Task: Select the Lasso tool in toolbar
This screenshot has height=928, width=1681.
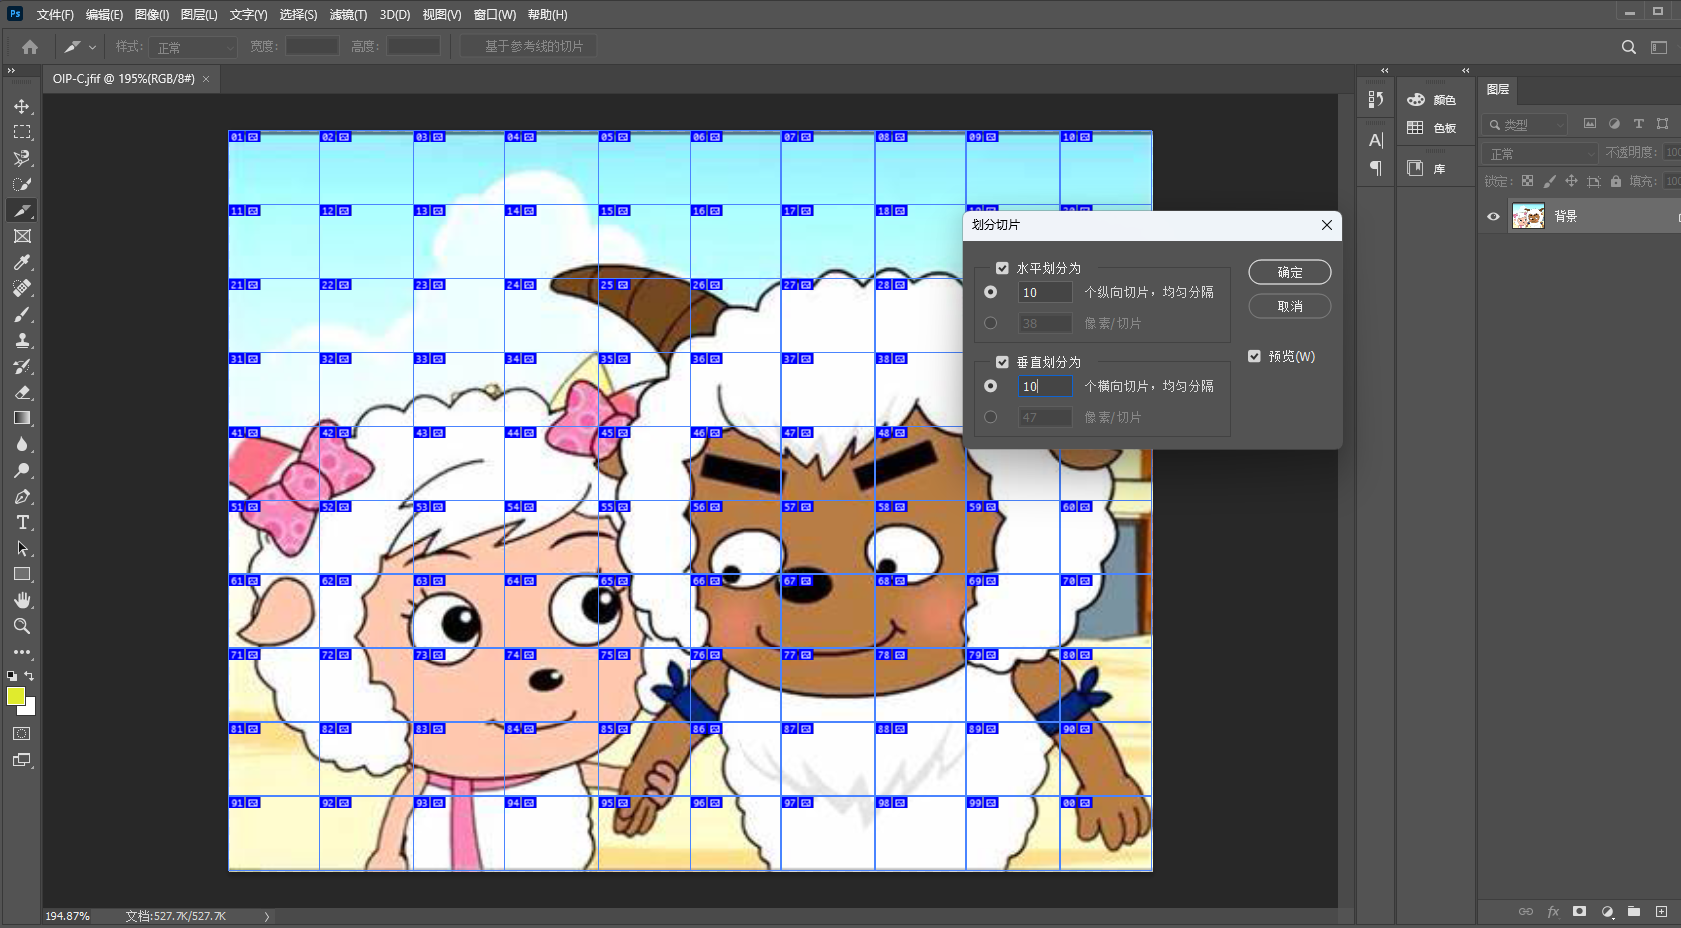Action: [x=22, y=158]
